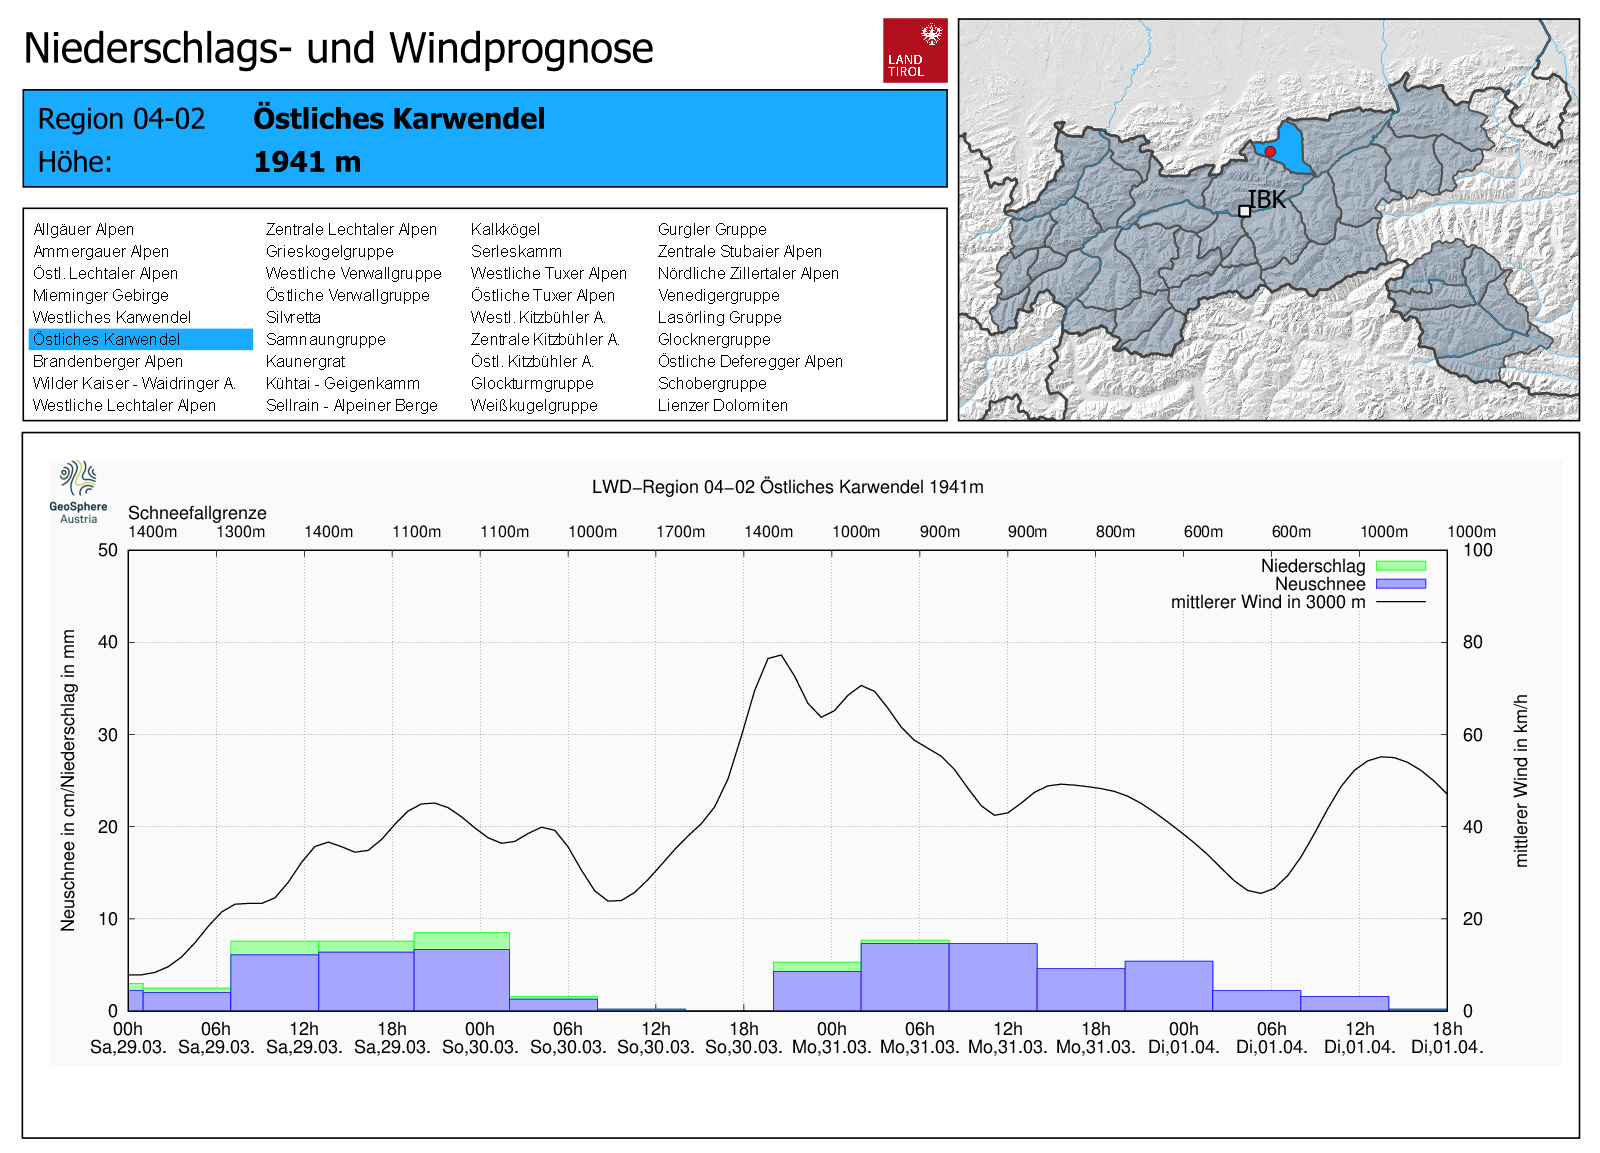This screenshot has width=1600, height=1153.
Task: Click the purple Neuschnee legend swatch
Action: pyautogui.click(x=1400, y=584)
